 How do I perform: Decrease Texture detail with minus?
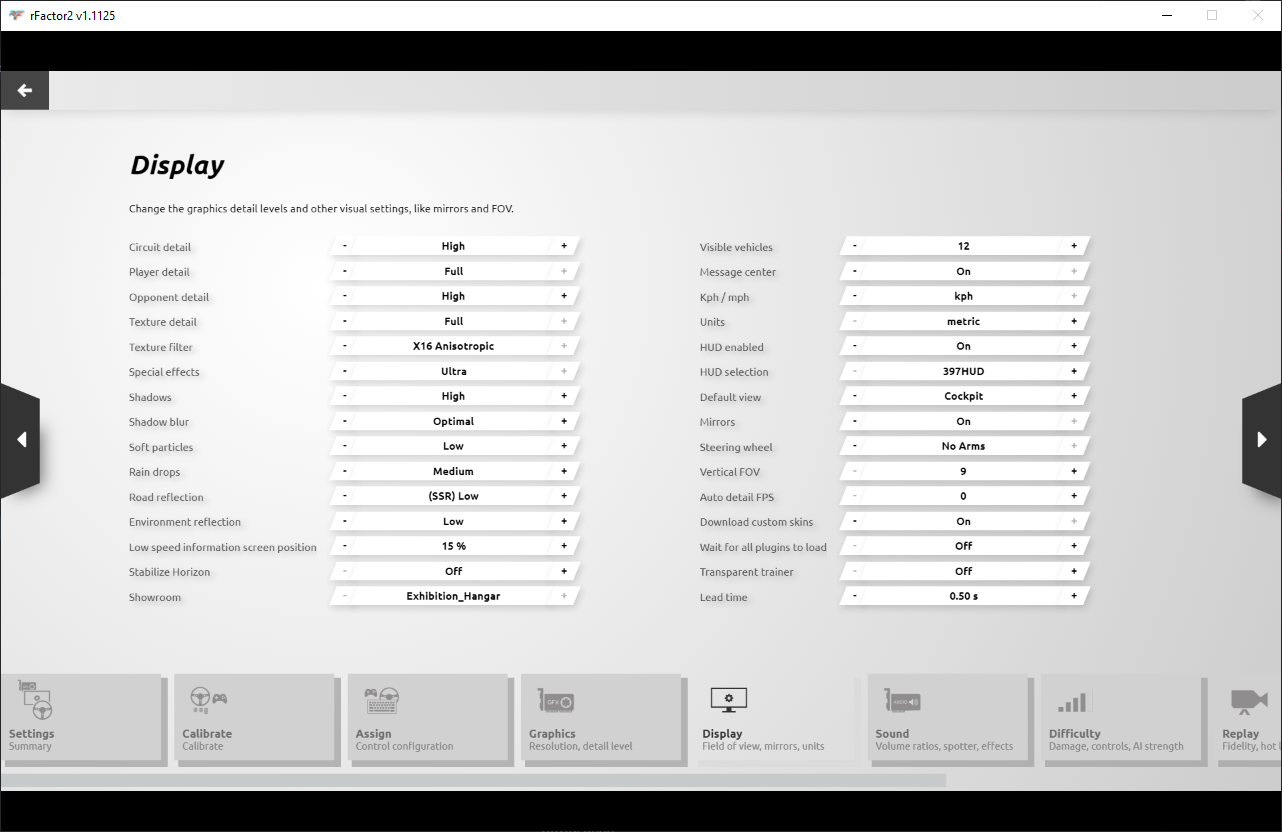345,321
